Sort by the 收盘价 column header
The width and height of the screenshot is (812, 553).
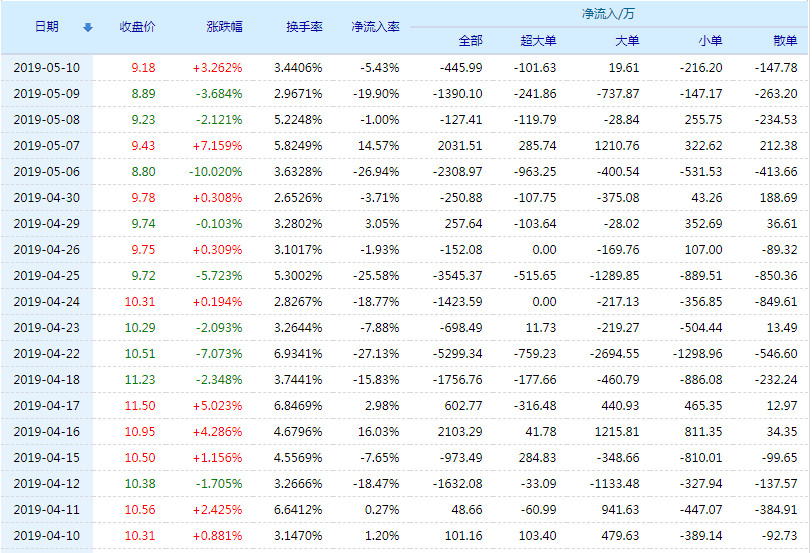(137, 27)
